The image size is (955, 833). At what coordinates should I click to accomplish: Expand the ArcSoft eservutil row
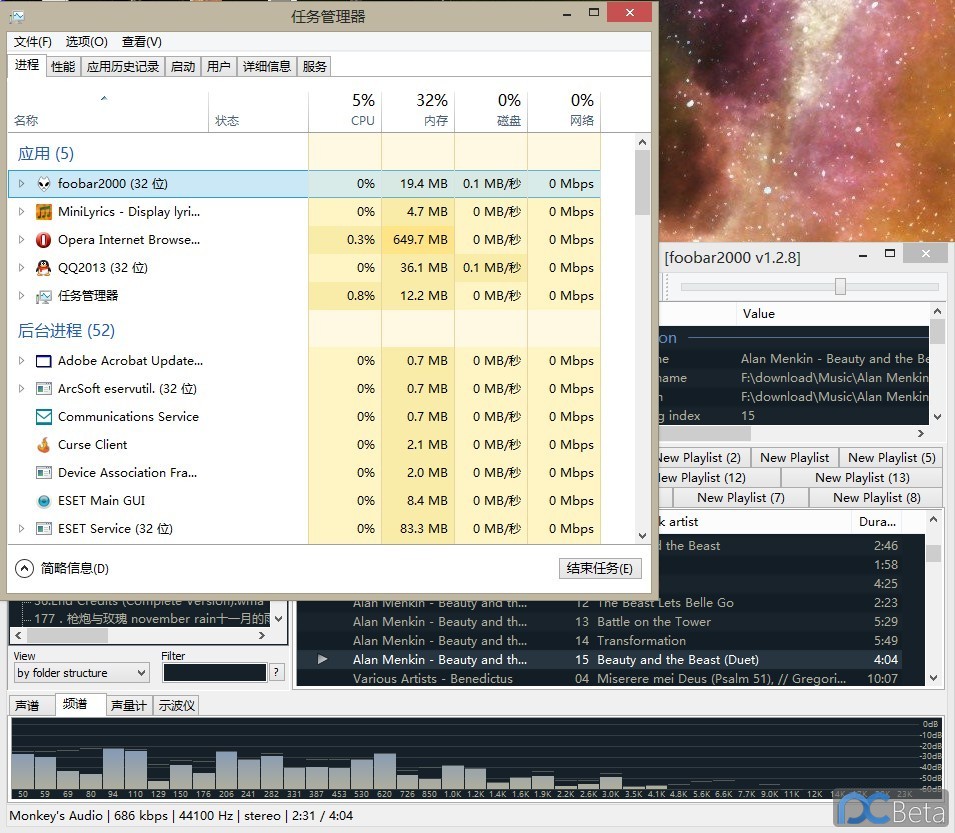(x=21, y=388)
